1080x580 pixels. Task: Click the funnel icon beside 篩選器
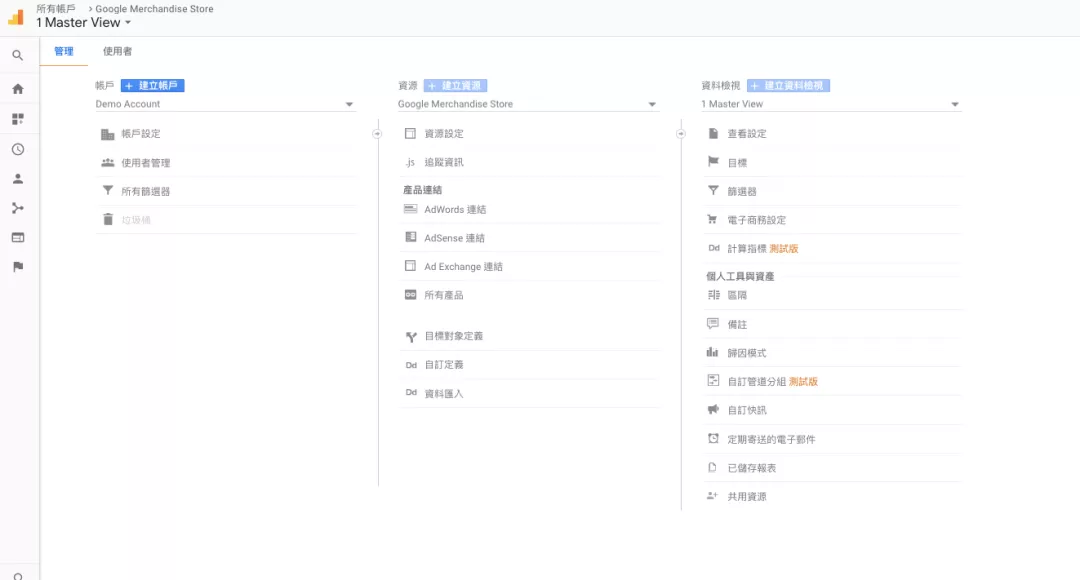coord(714,191)
